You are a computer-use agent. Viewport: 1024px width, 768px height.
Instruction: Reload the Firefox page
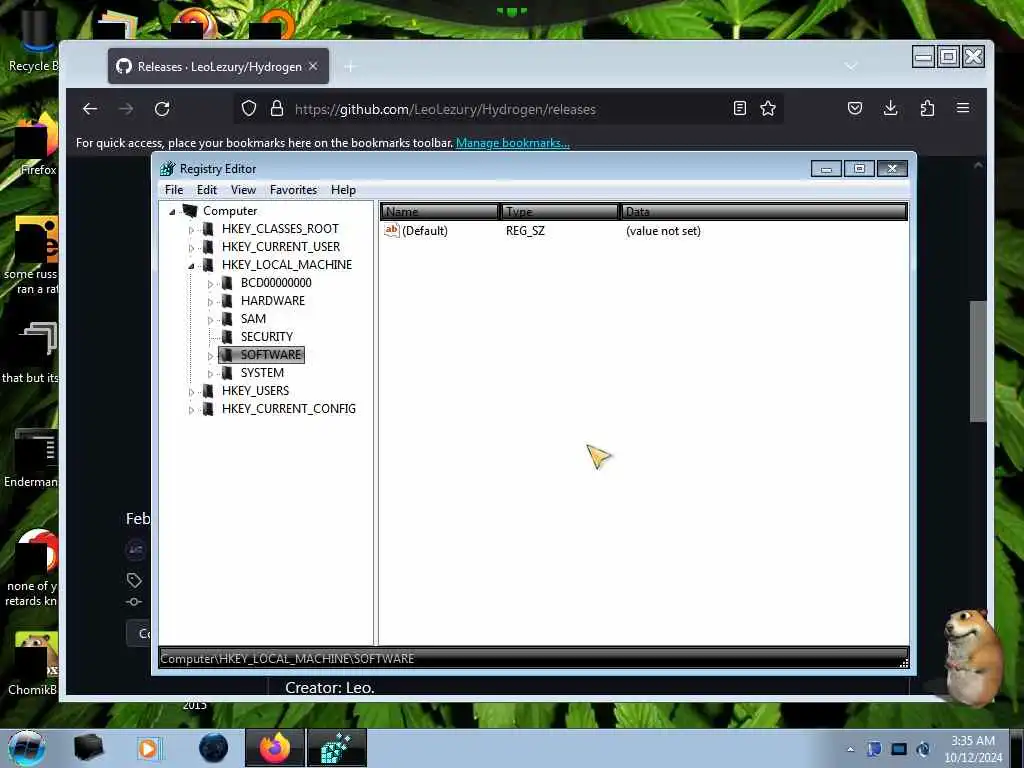162,109
